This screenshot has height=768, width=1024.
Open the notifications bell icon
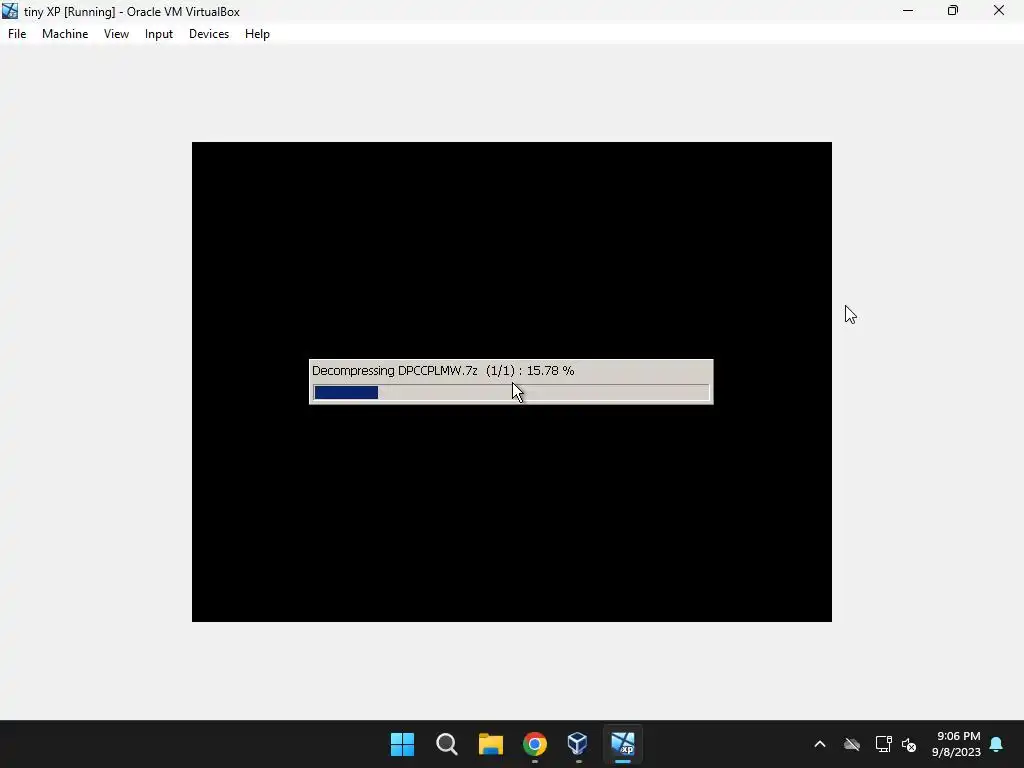click(x=996, y=744)
